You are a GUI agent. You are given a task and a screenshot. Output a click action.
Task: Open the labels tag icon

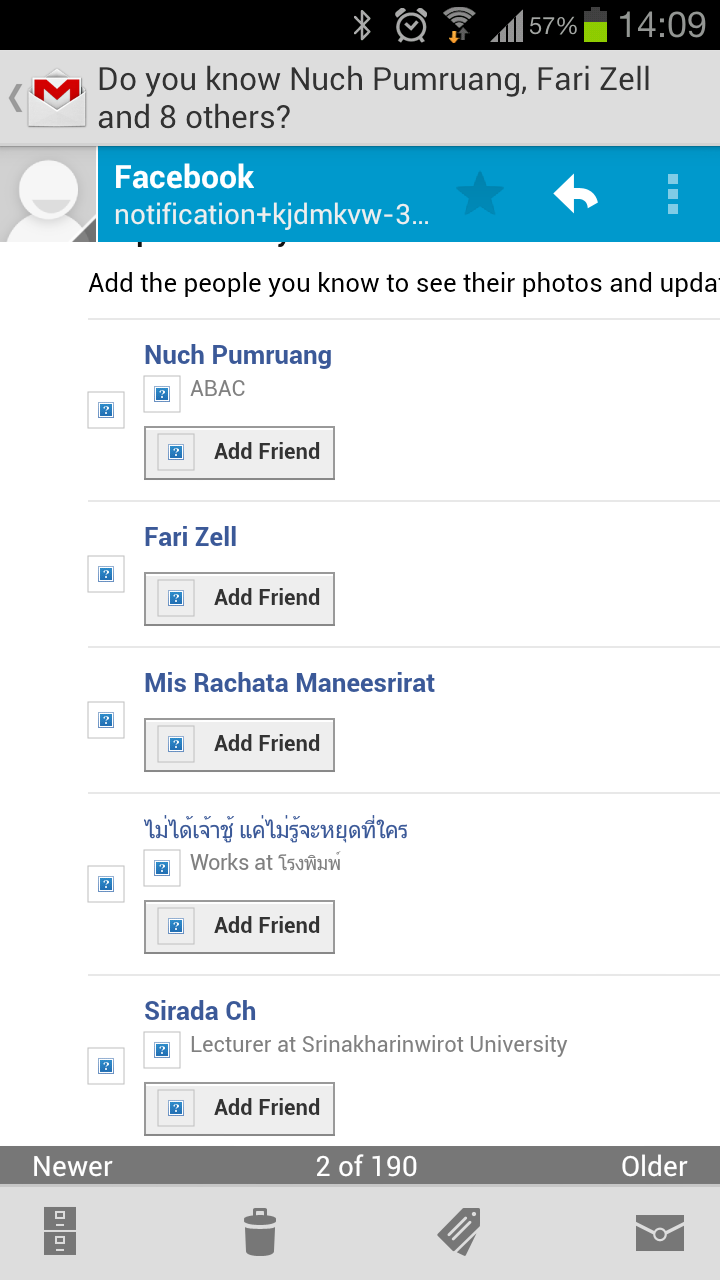[x=459, y=1231]
